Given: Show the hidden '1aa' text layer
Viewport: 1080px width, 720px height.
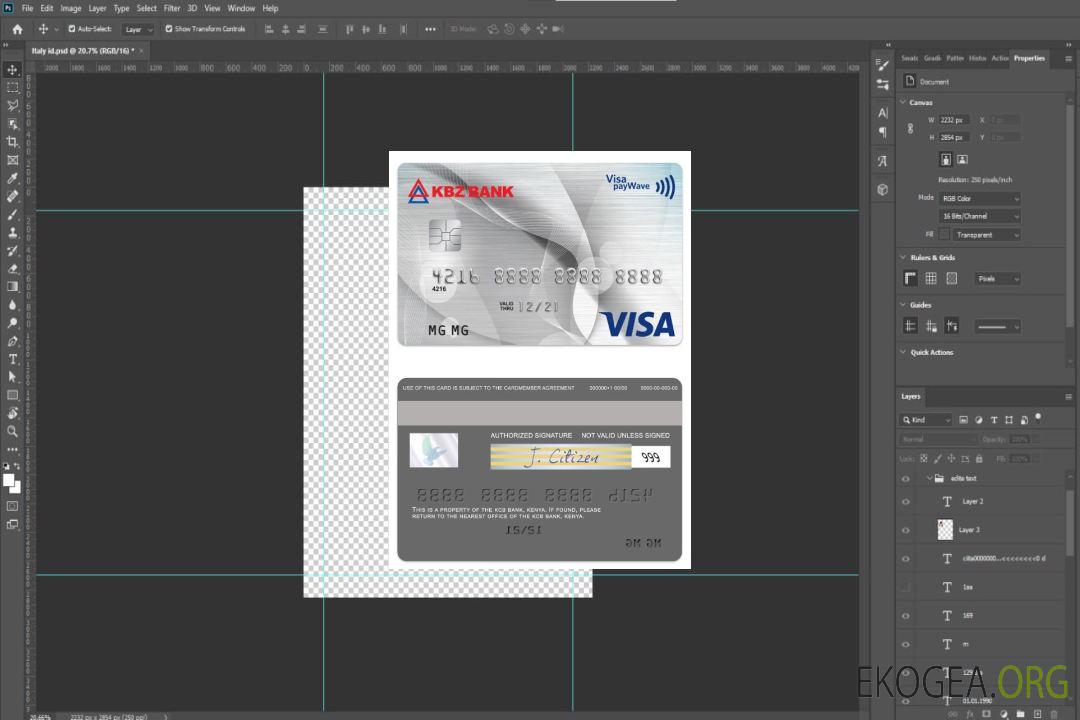Looking at the screenshot, I should [x=906, y=587].
